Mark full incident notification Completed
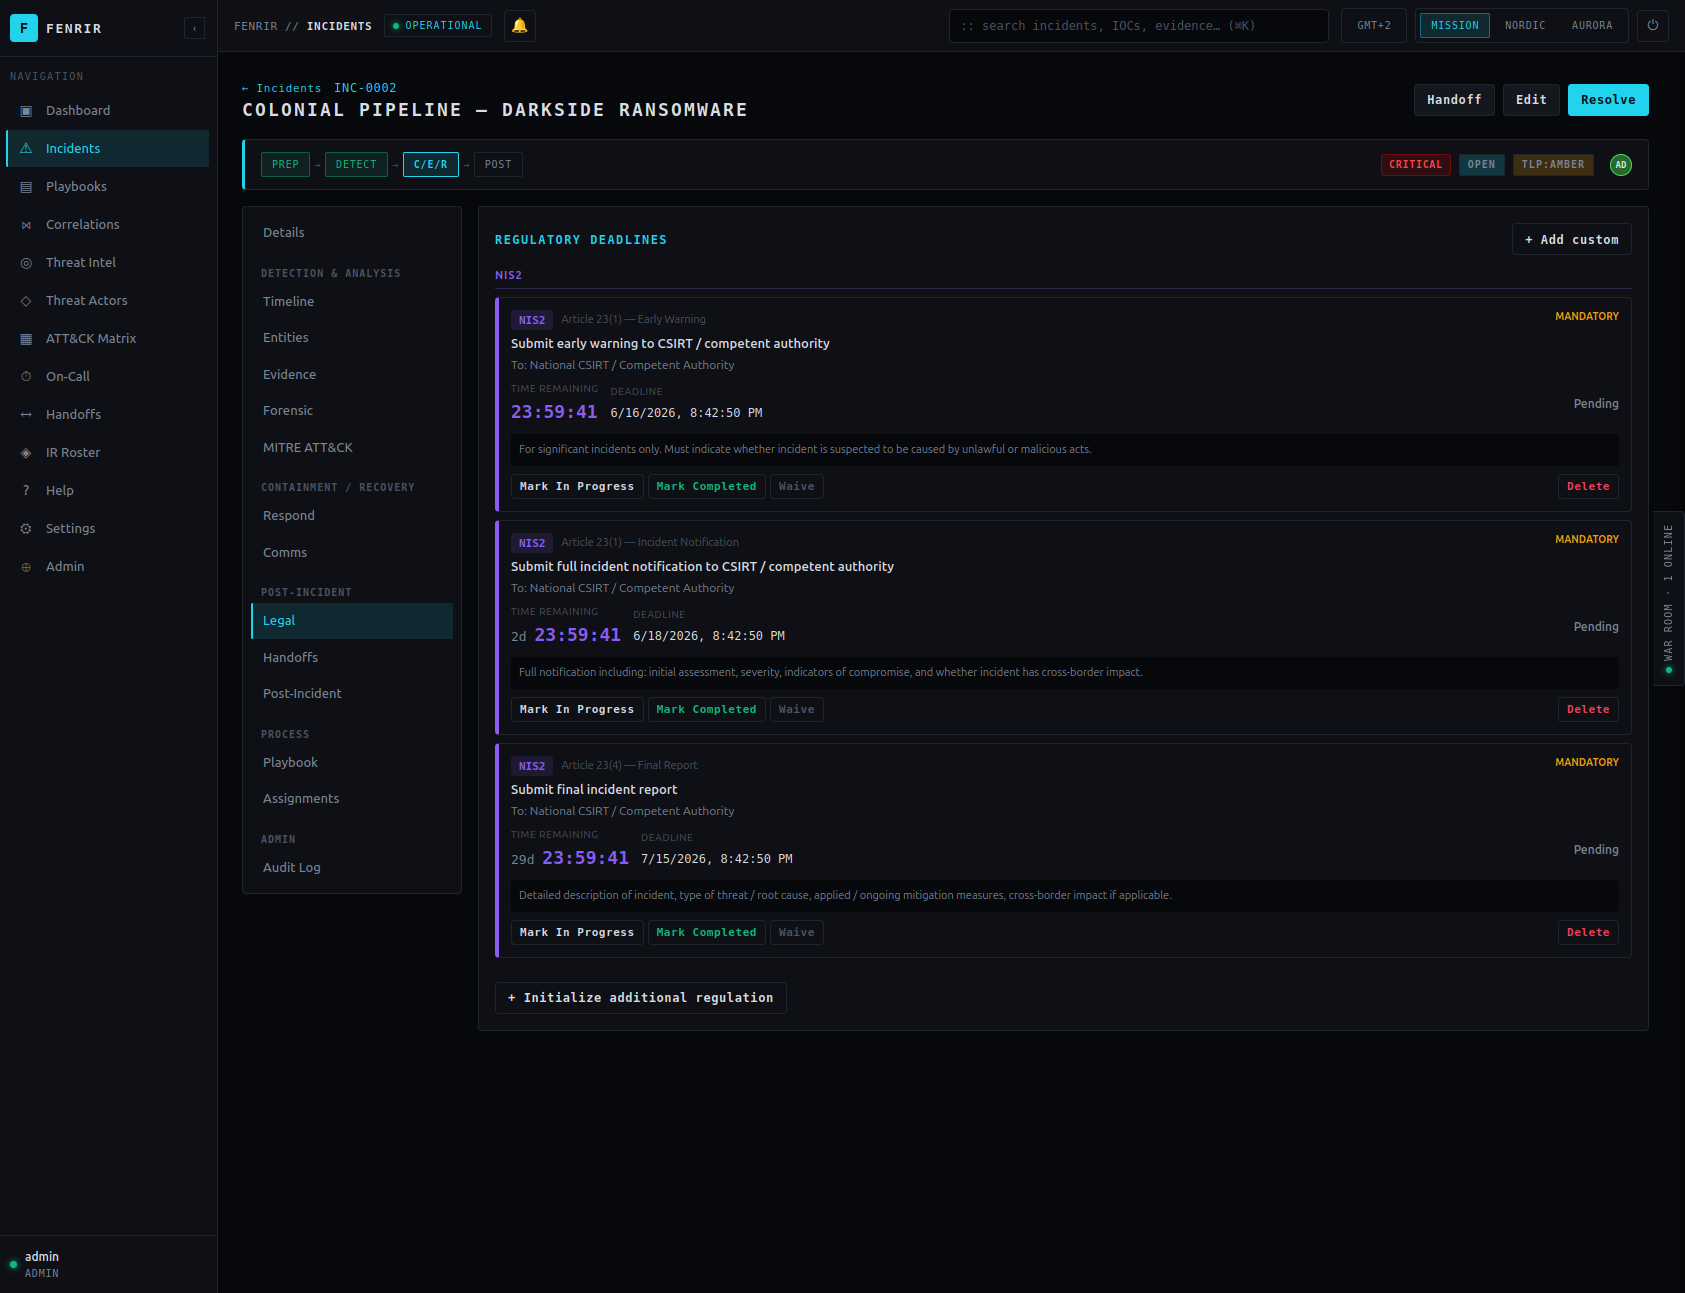 pyautogui.click(x=707, y=710)
